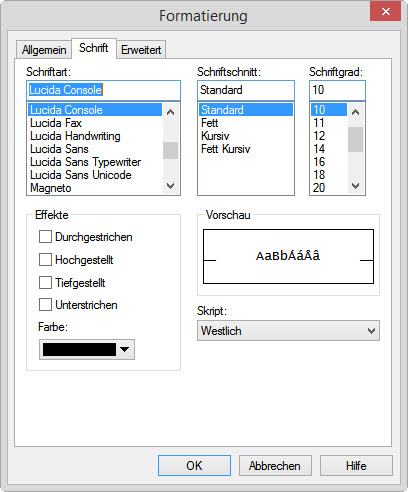Turn on Unterstrichen effect
This screenshot has width=408, height=492.
tap(45, 305)
